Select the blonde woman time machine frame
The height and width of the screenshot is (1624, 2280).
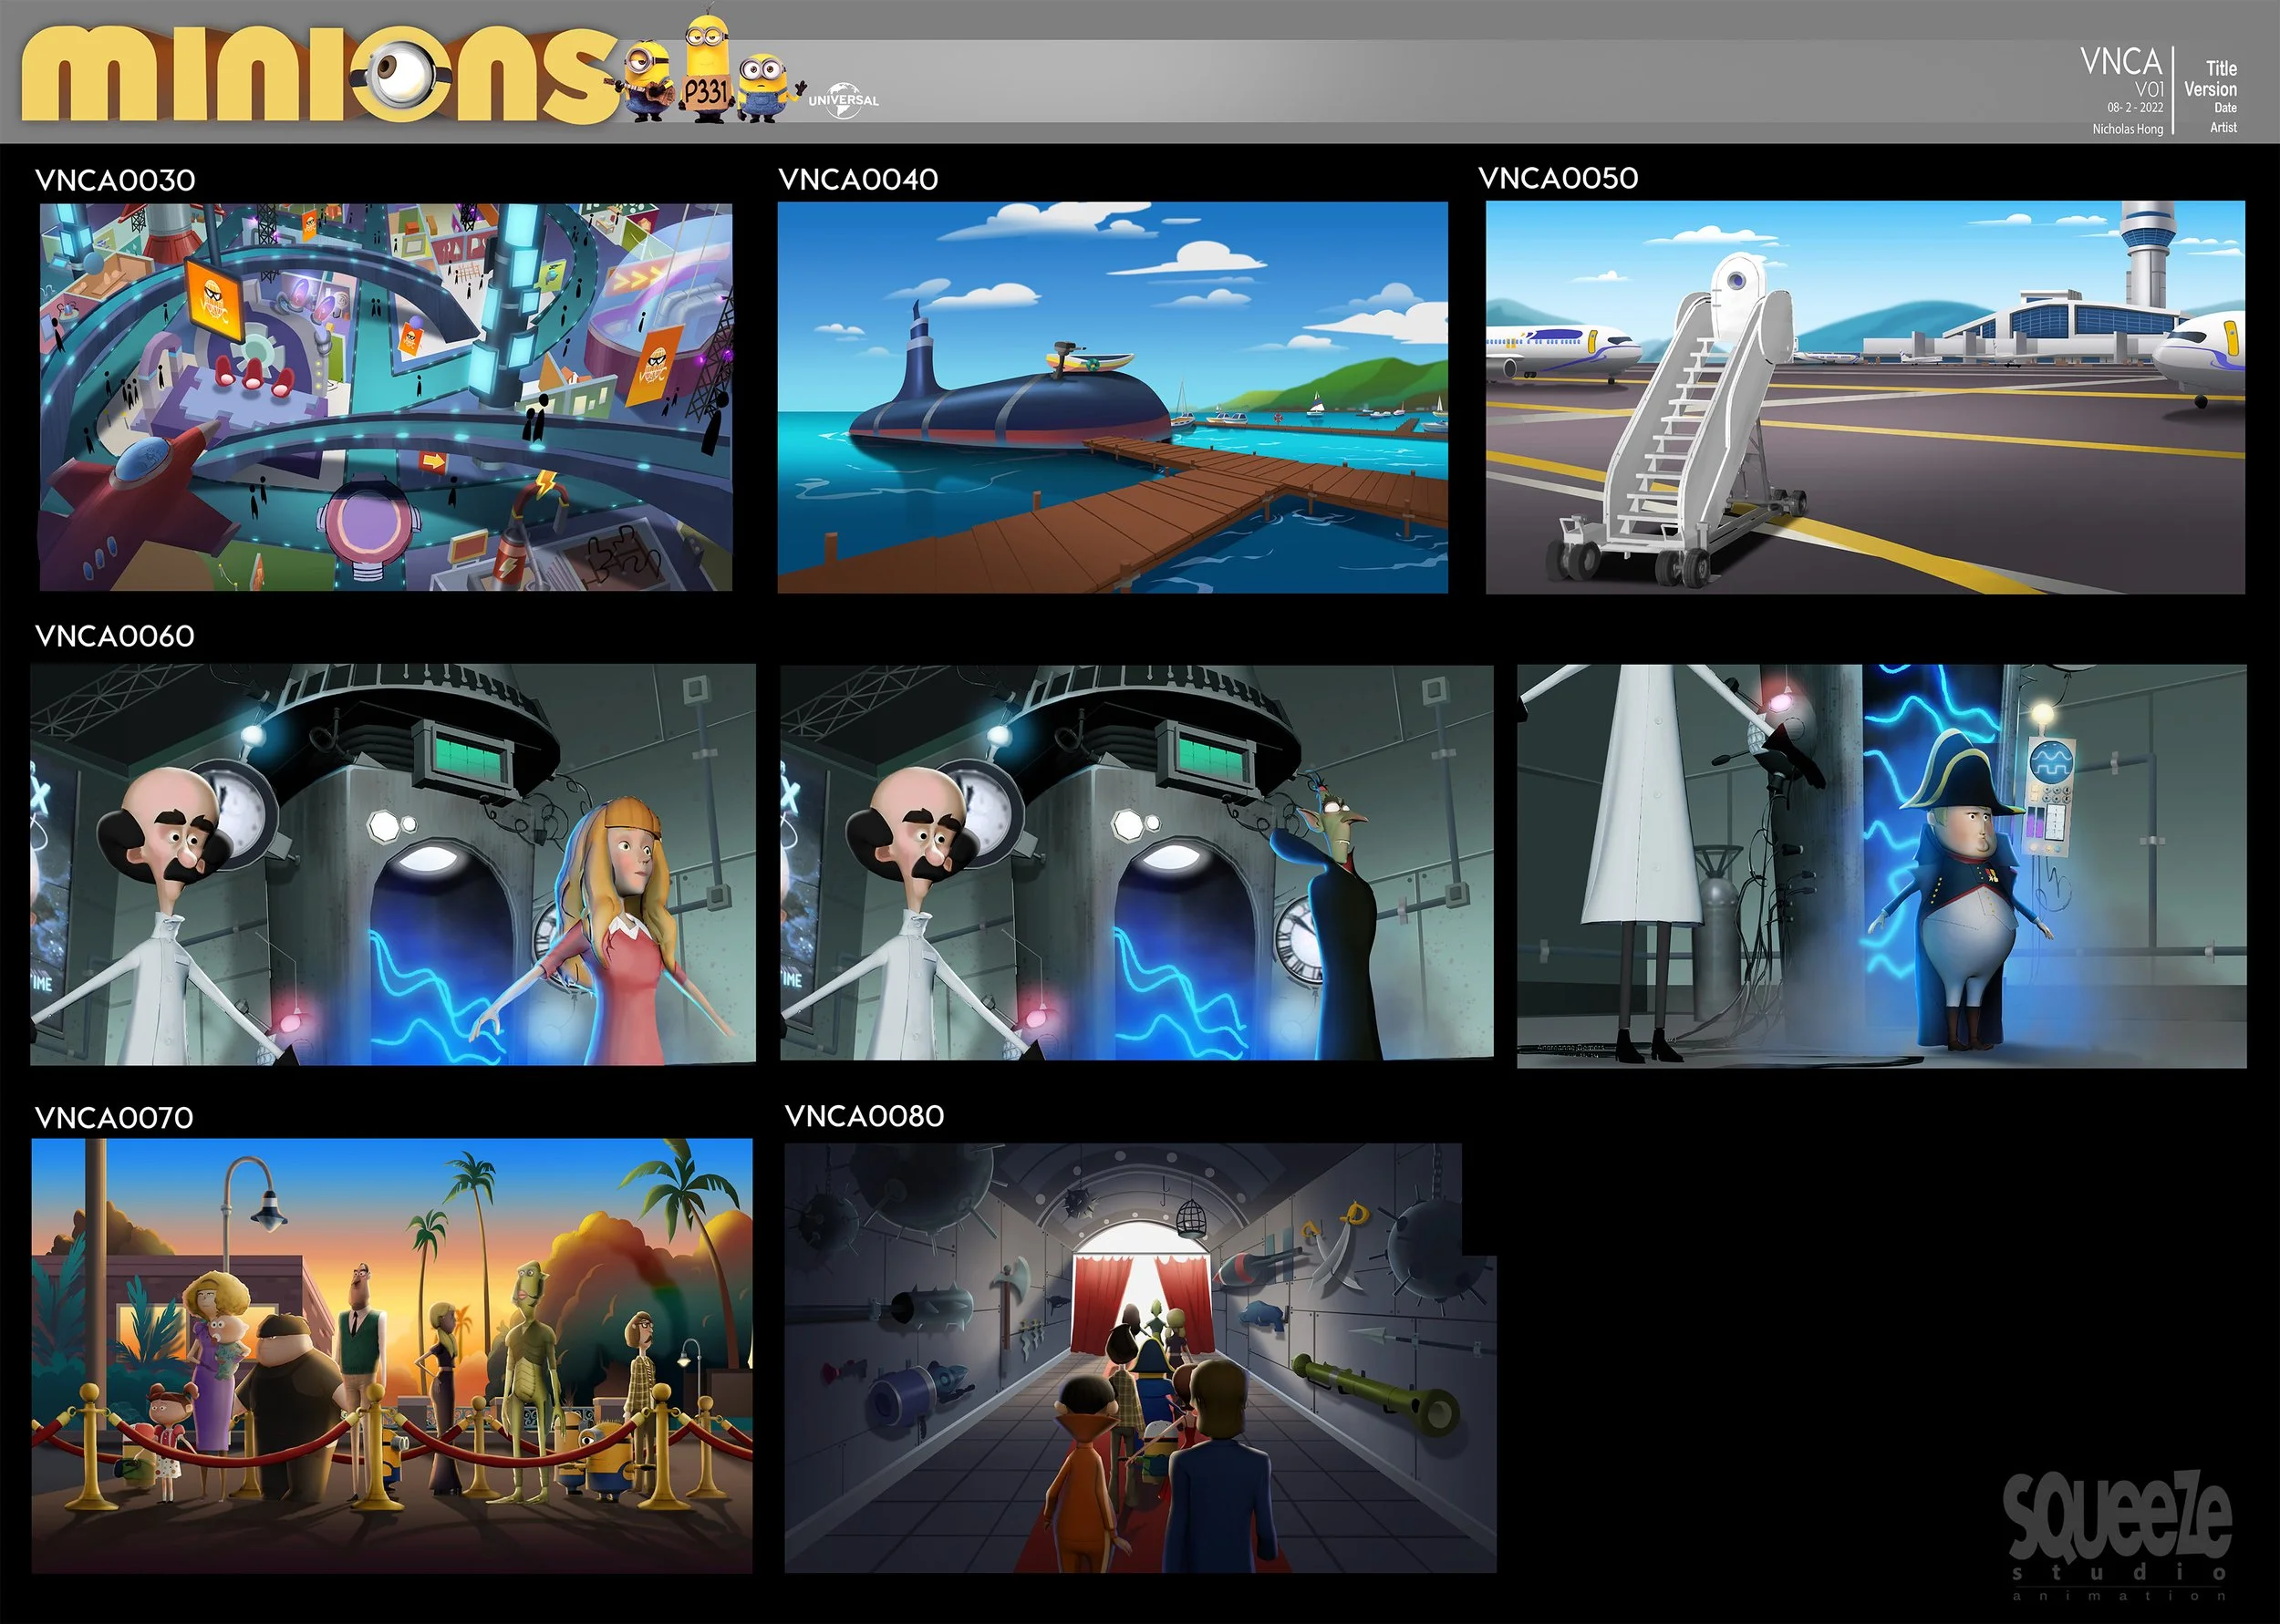click(393, 864)
